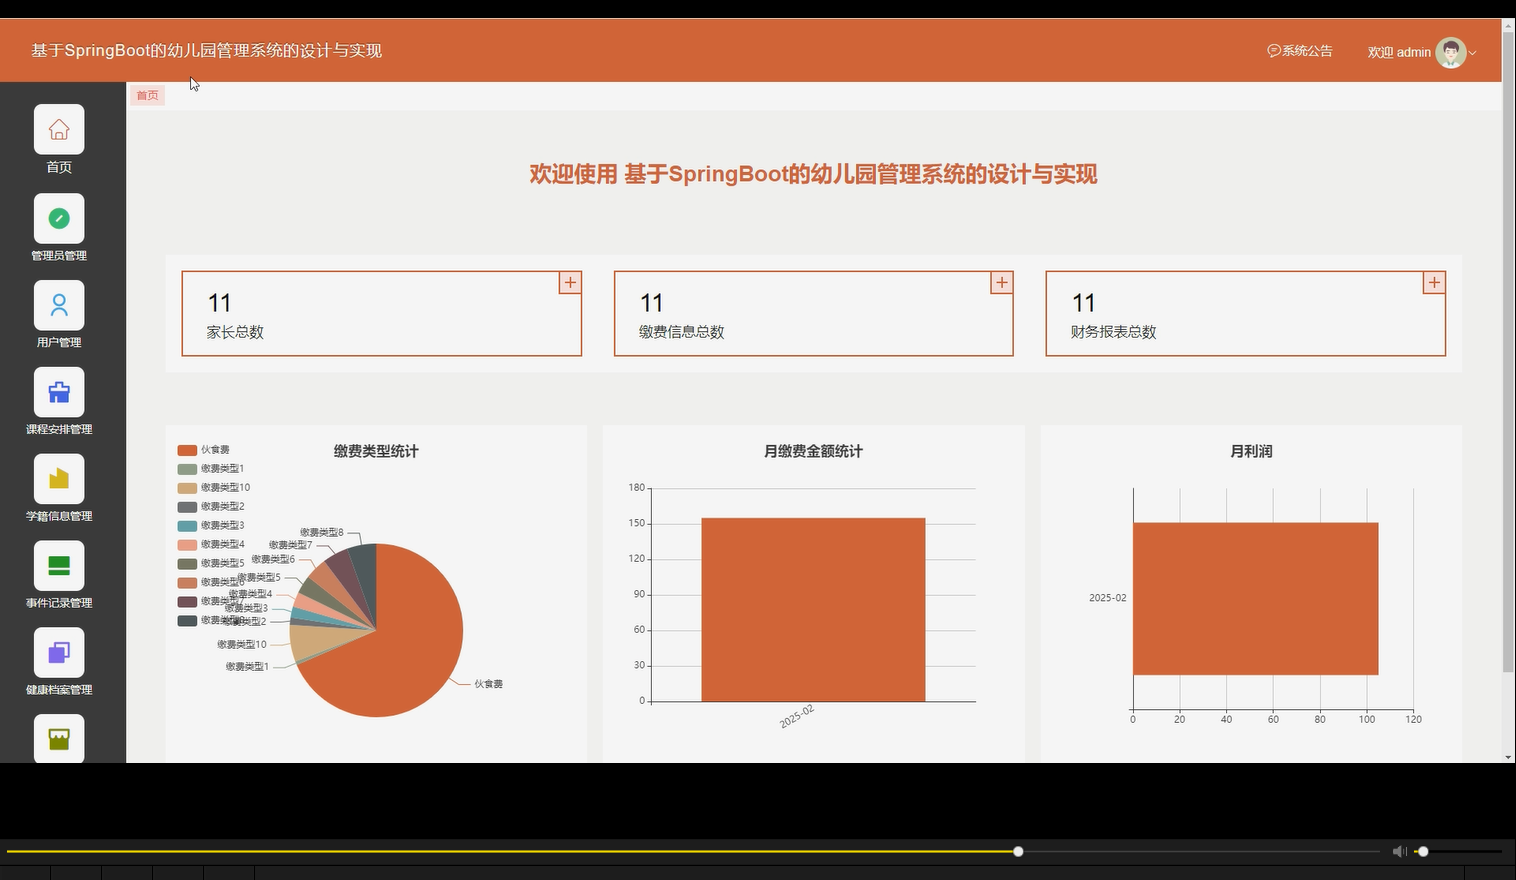Adjust the volume slider handle
The width and height of the screenshot is (1516, 880).
pyautogui.click(x=1423, y=851)
